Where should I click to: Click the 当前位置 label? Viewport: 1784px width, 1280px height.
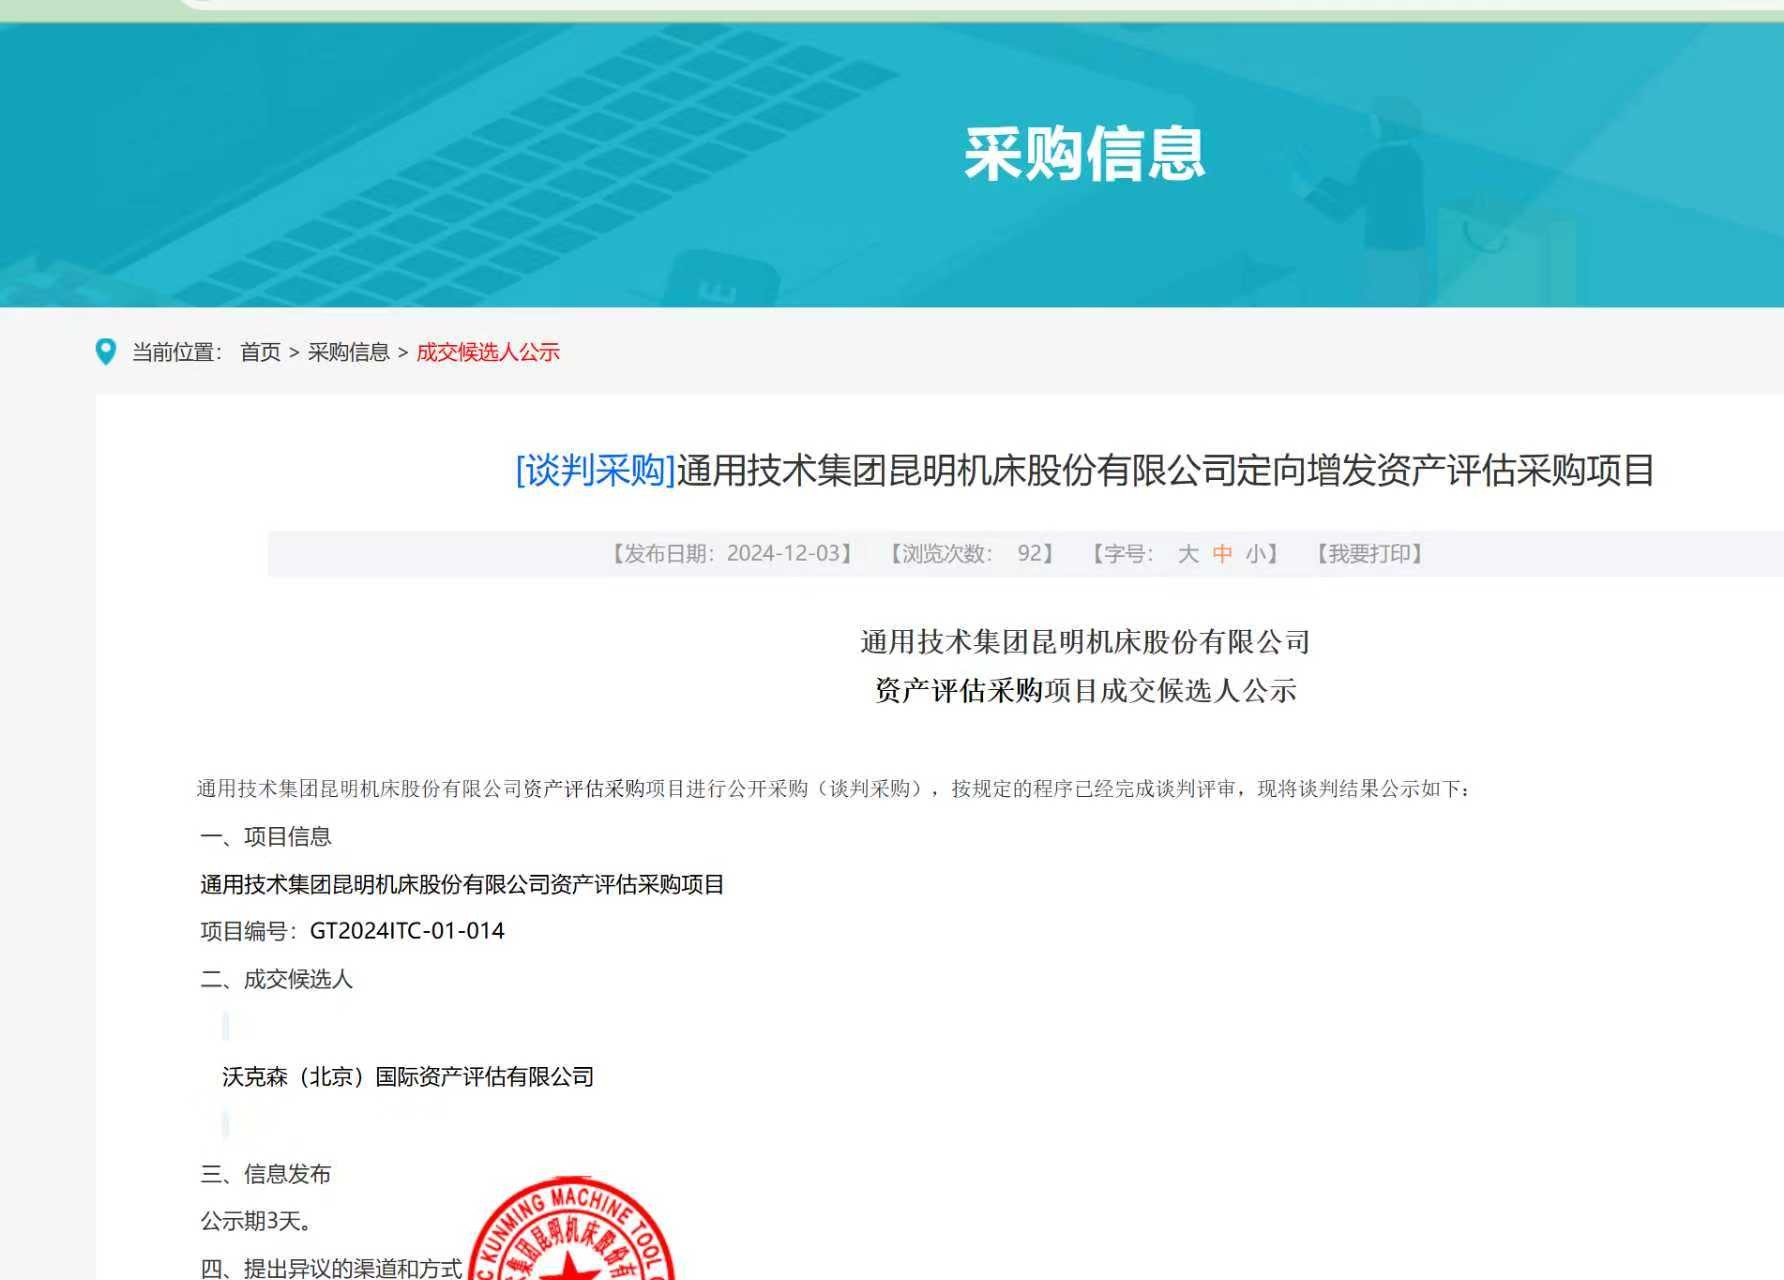point(177,352)
